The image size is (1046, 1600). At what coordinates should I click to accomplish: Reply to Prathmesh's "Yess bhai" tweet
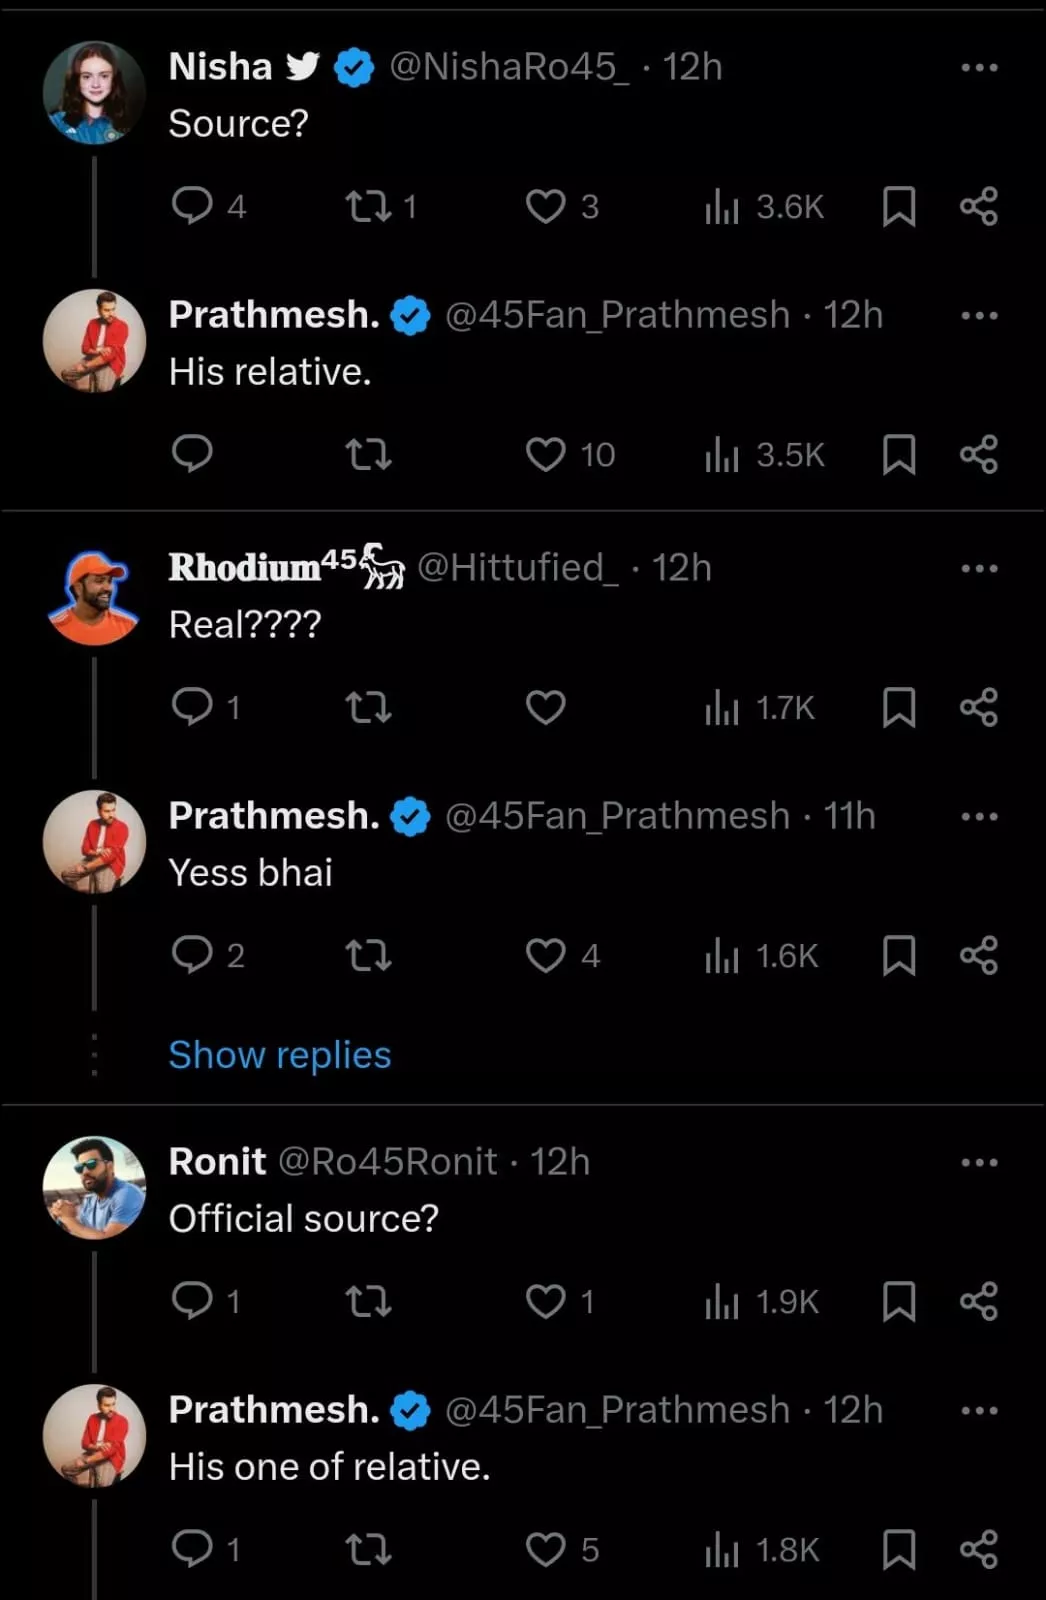point(192,955)
